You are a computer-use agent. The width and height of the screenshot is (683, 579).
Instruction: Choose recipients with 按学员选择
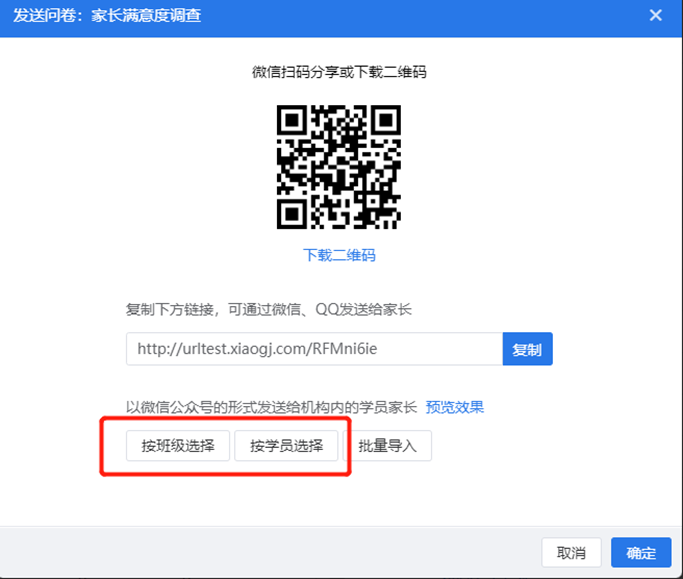click(x=286, y=446)
